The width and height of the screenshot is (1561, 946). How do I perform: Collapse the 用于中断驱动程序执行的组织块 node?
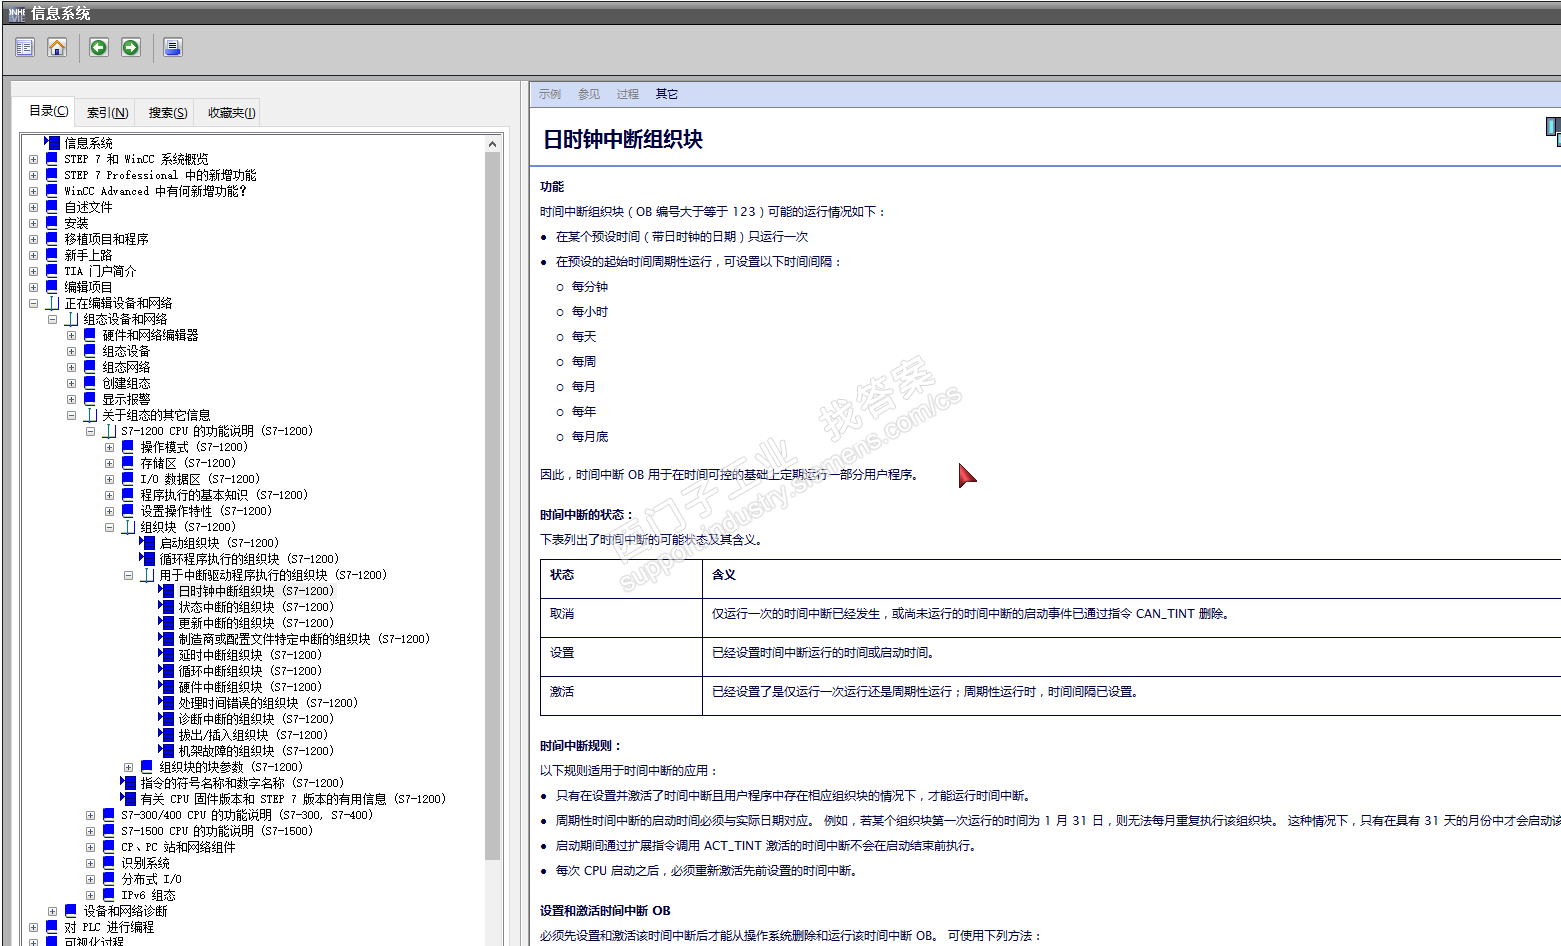(x=128, y=575)
